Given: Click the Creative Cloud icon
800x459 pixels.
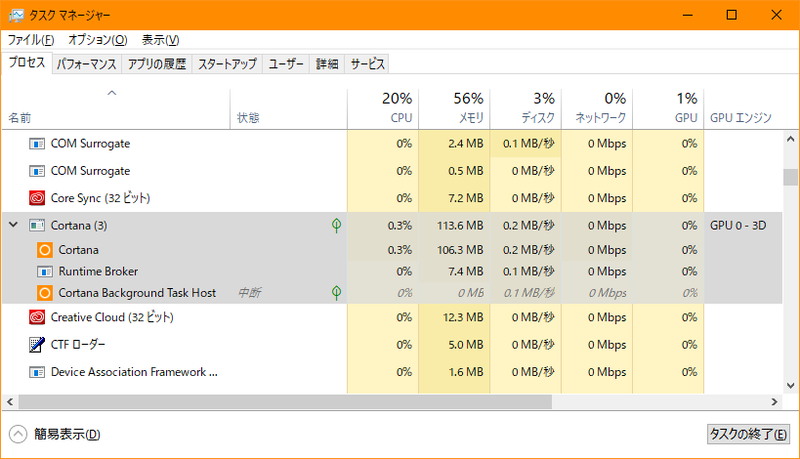Looking at the screenshot, I should click(x=37, y=317).
